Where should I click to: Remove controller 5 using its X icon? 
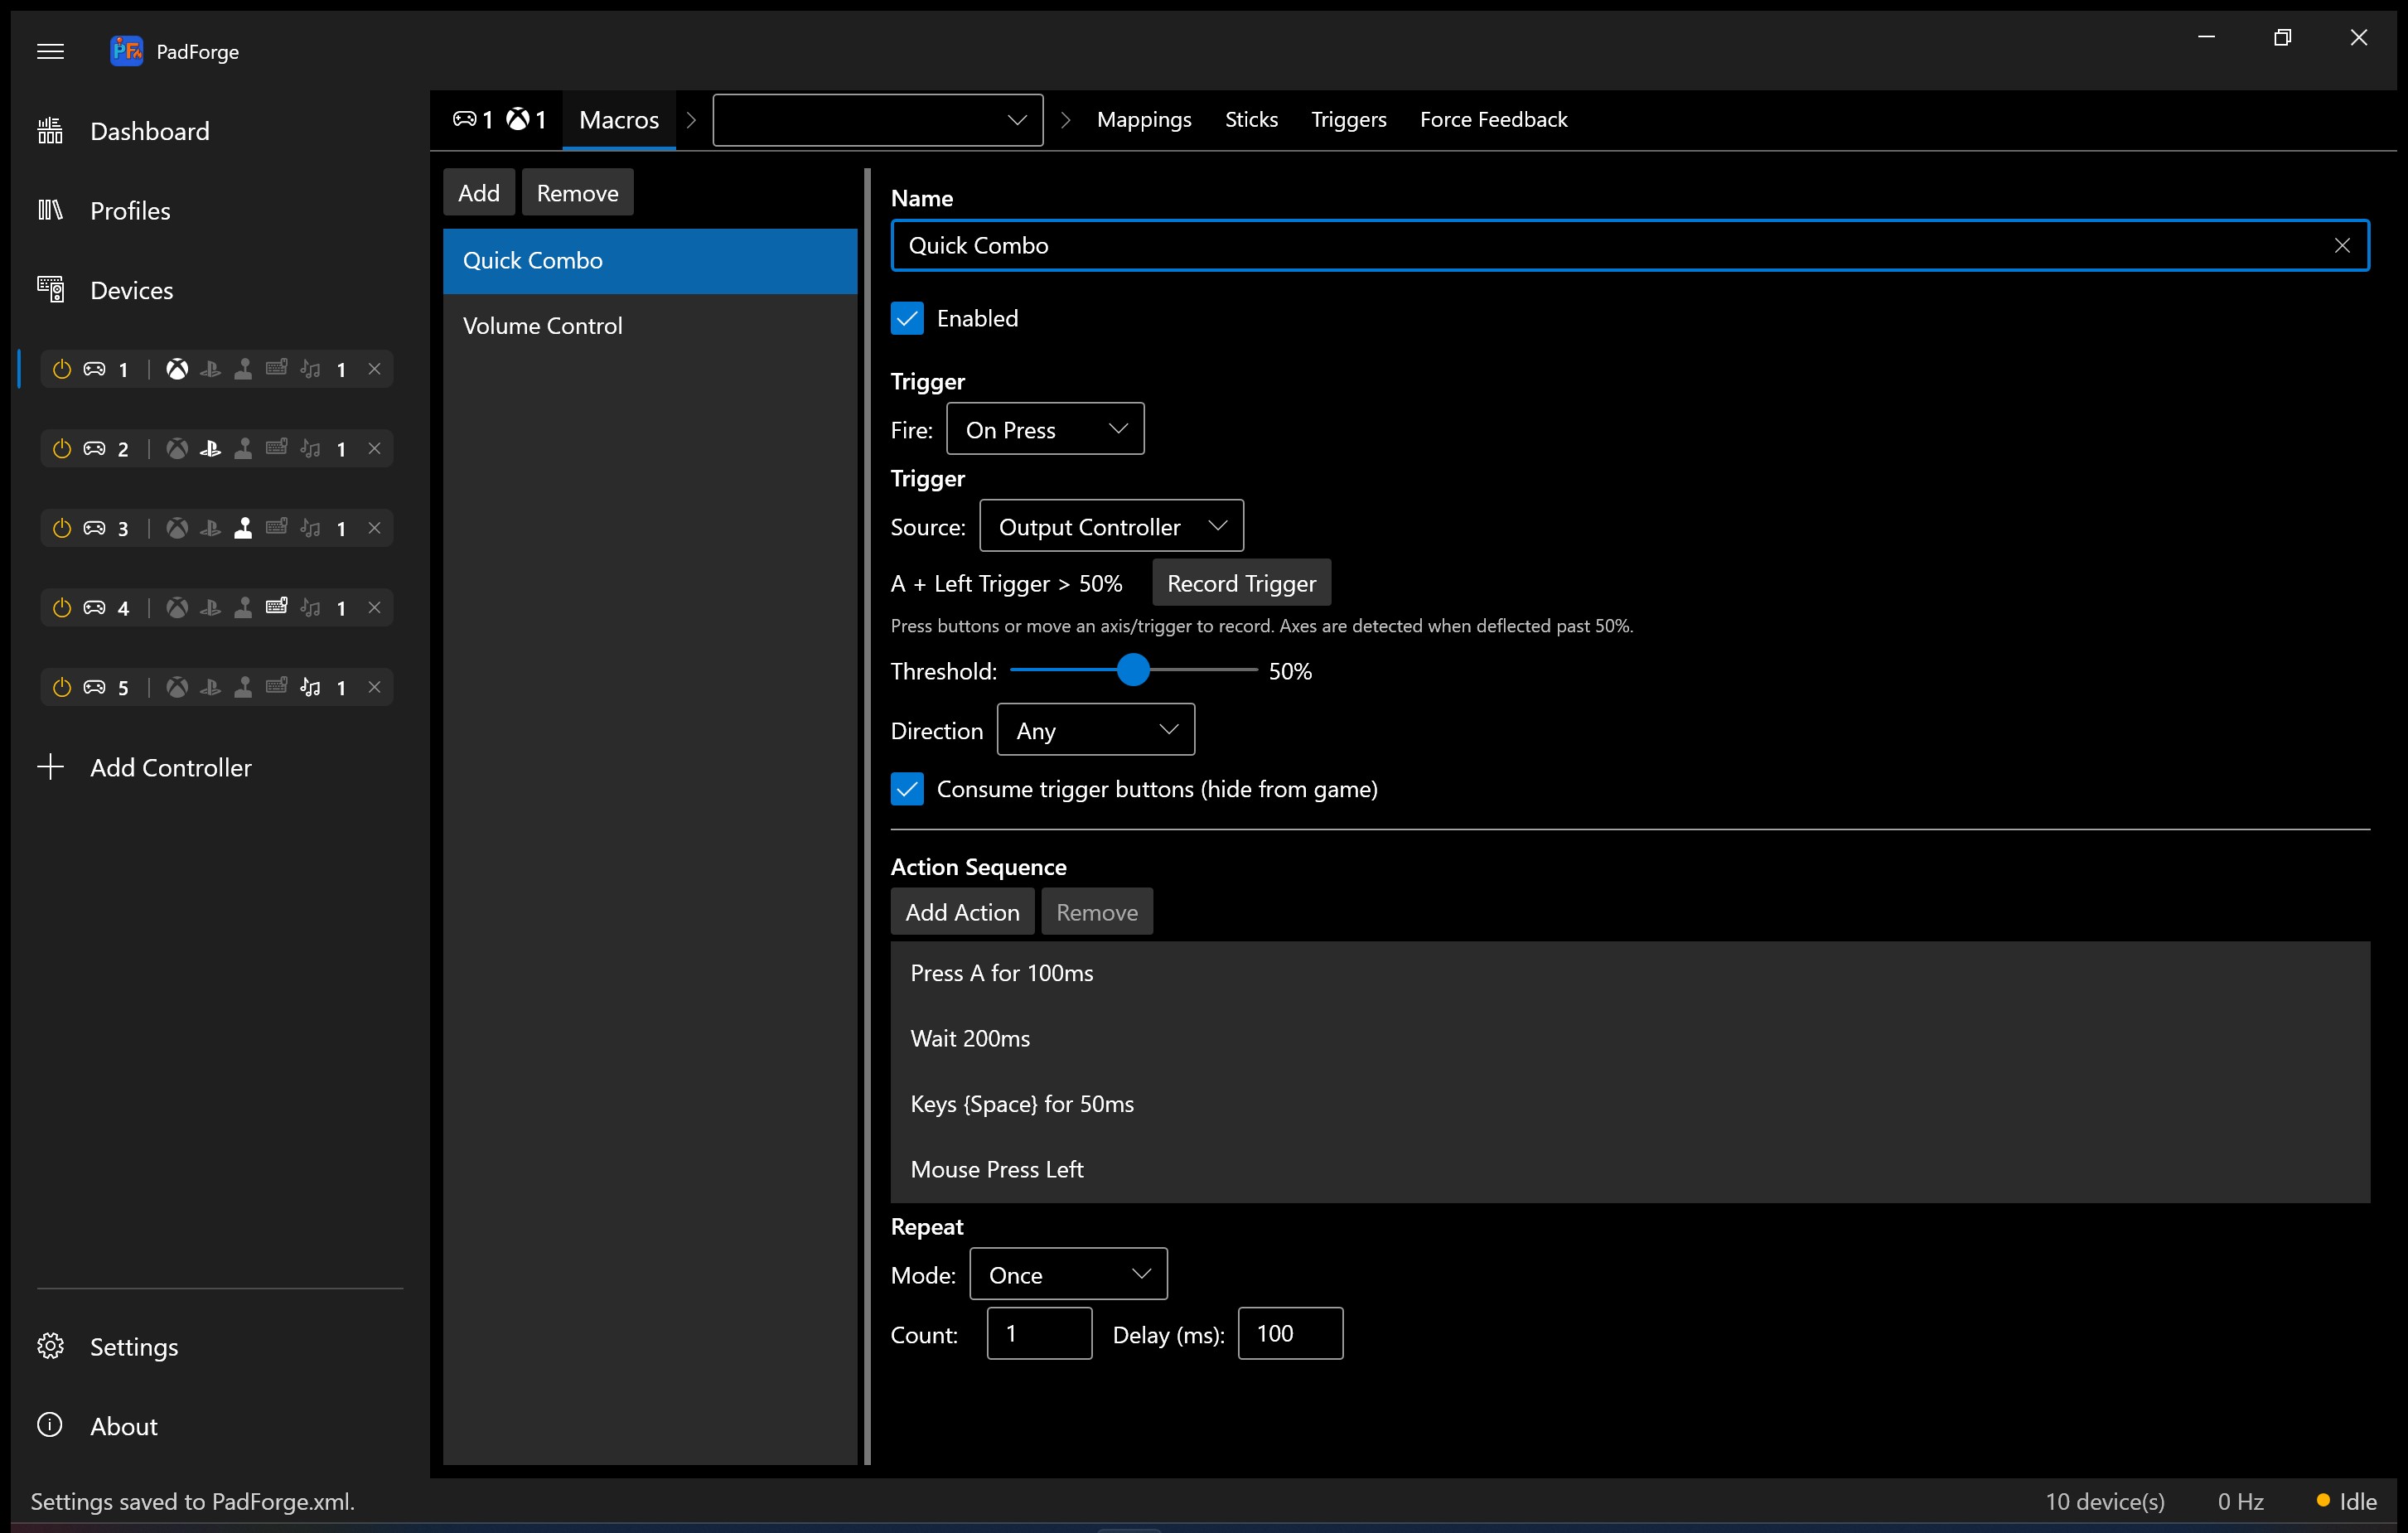point(375,687)
